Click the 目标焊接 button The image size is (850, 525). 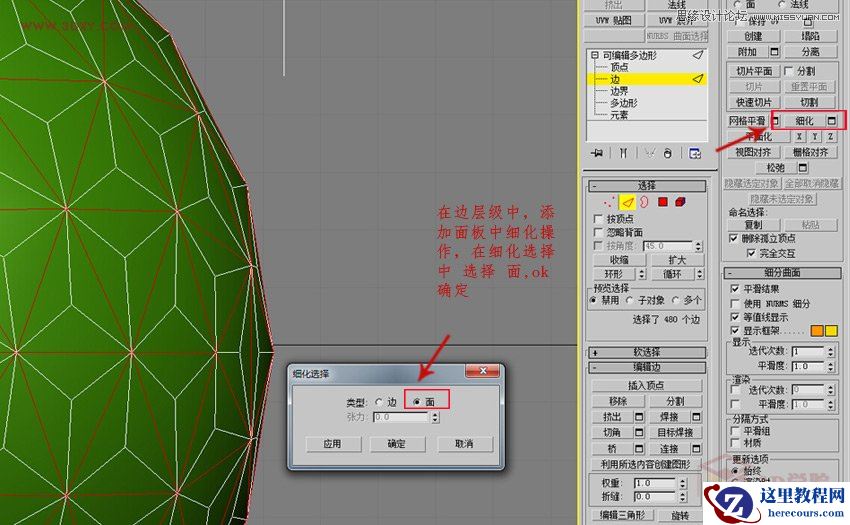point(675,432)
